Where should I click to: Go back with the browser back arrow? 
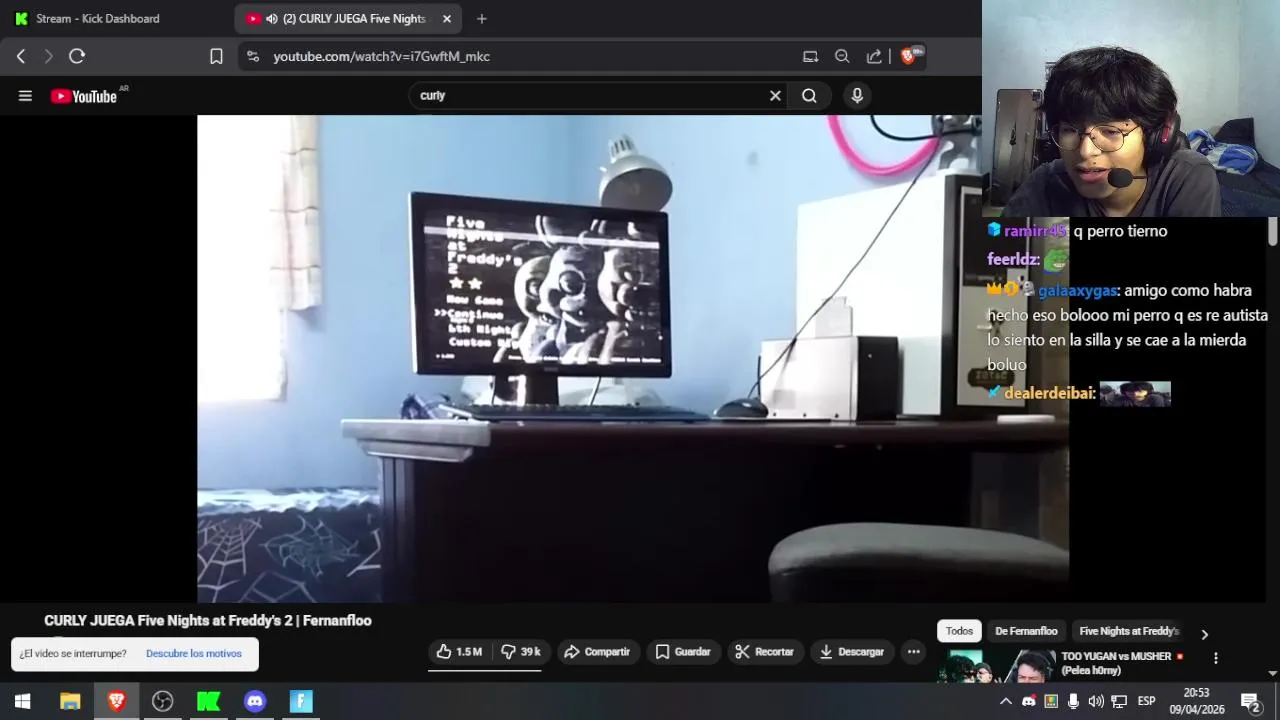click(21, 56)
